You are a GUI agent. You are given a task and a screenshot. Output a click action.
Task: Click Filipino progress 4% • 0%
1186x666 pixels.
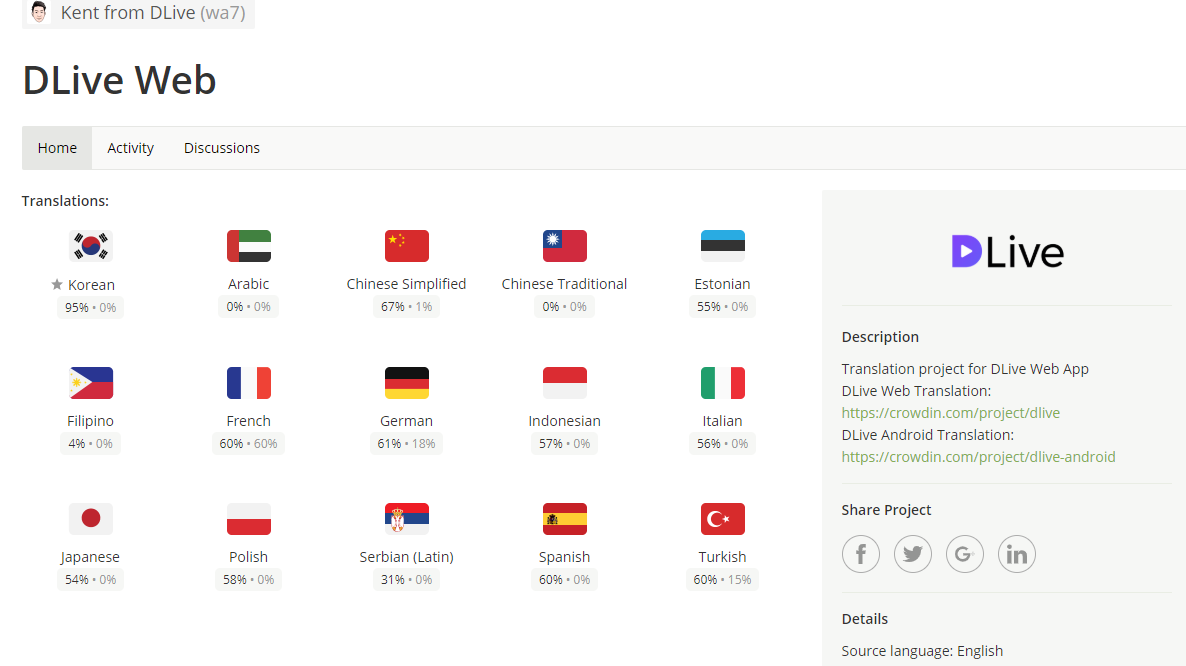91,444
